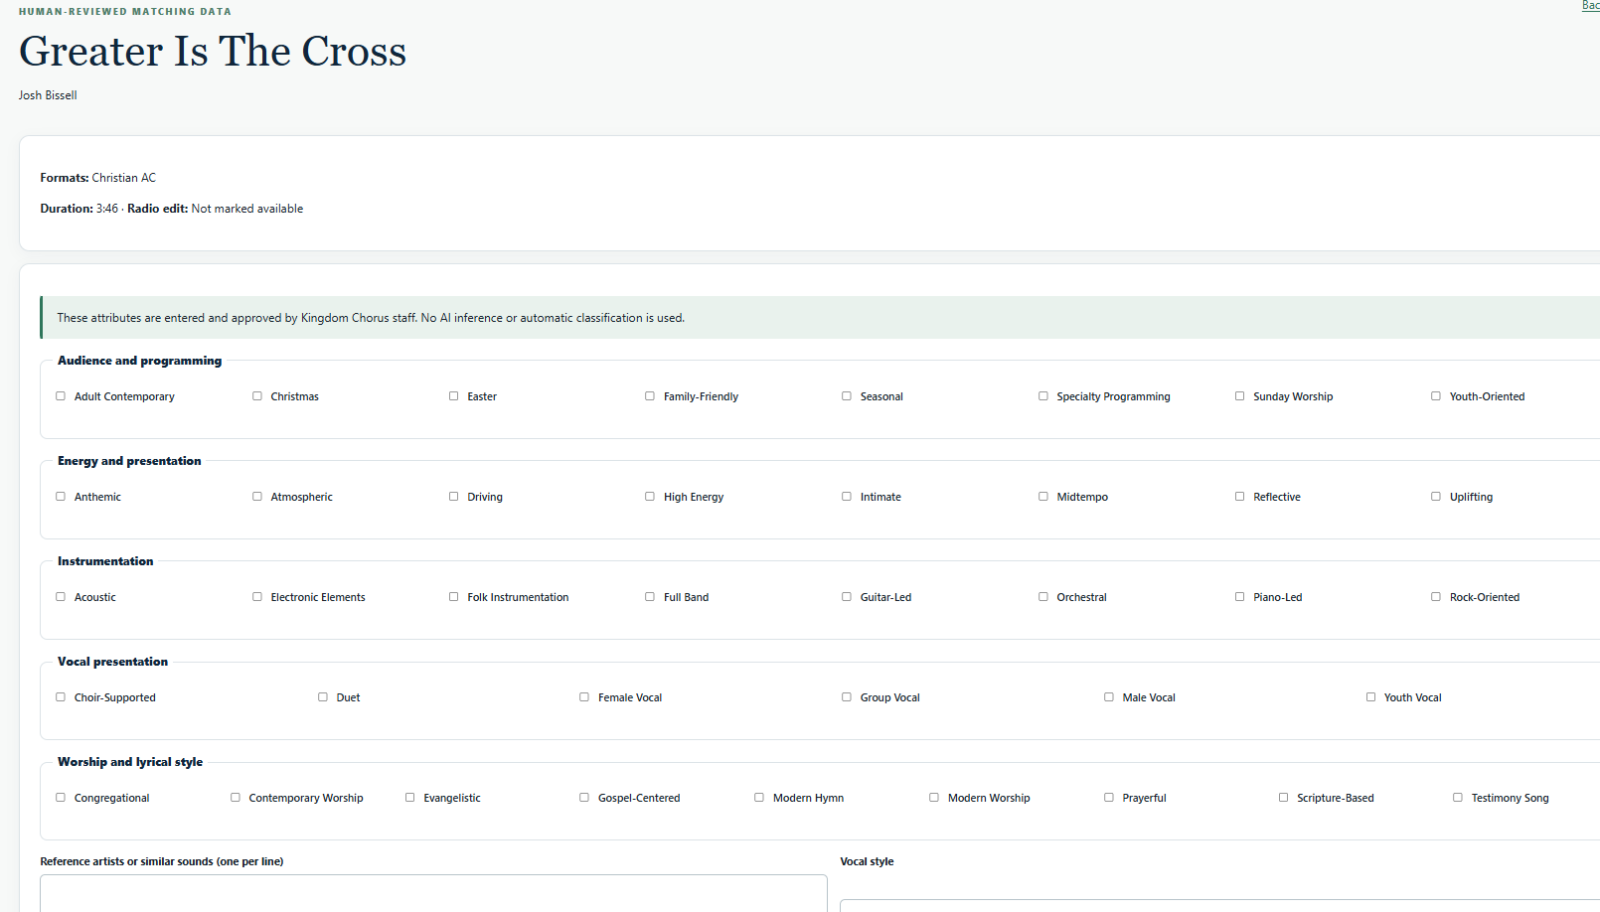Check the Adult Contemporary checkbox
This screenshot has width=1600, height=912.
pyautogui.click(x=61, y=396)
